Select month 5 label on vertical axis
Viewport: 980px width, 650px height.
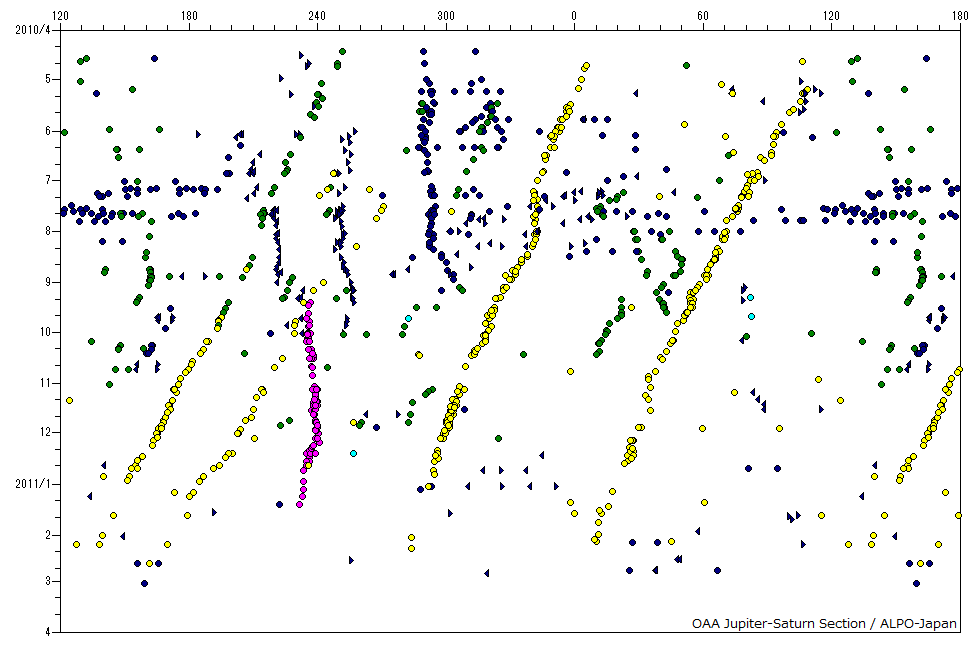[x=48, y=79]
